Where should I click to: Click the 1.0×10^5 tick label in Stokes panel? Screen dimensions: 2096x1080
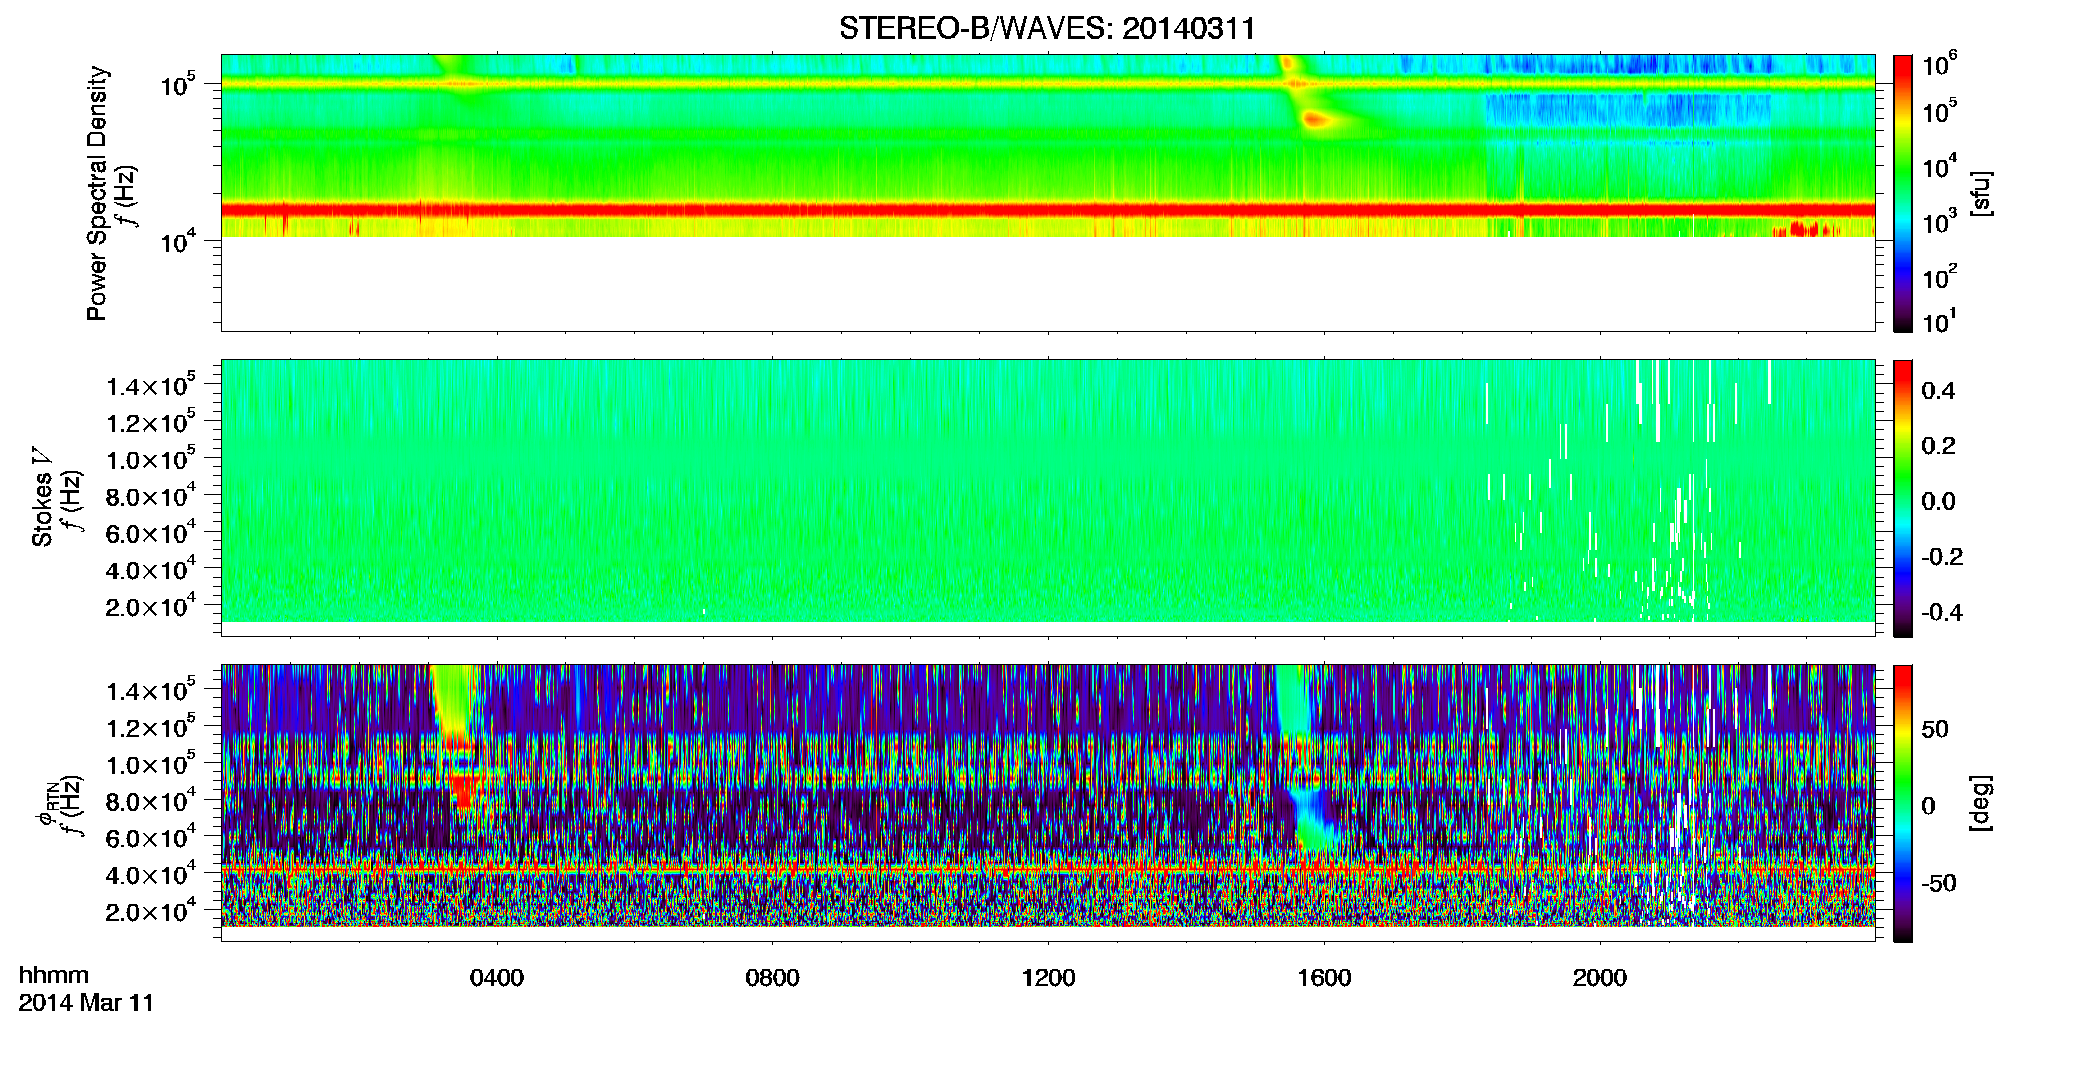point(150,459)
